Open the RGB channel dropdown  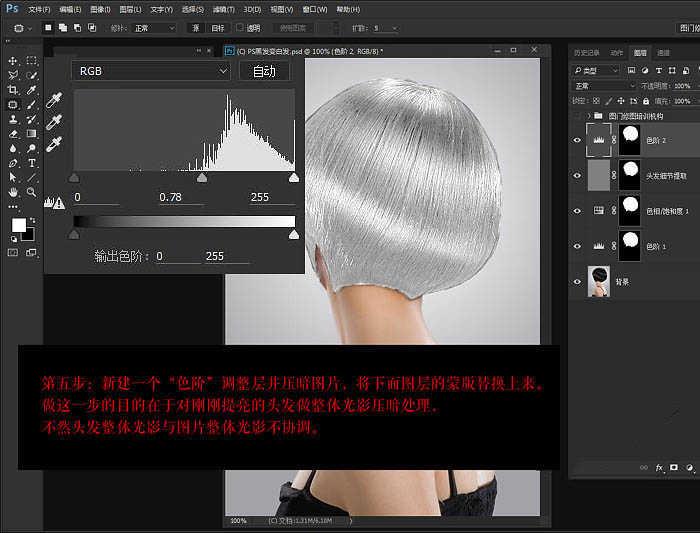[152, 71]
